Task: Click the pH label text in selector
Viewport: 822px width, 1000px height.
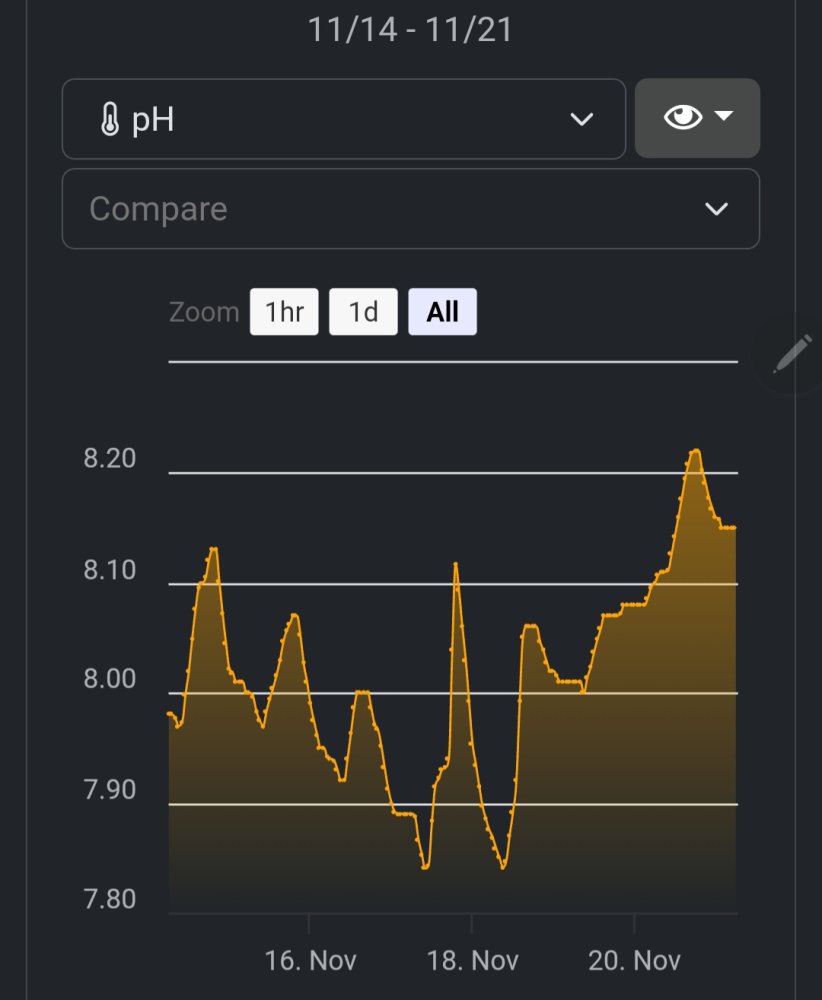Action: pos(153,120)
